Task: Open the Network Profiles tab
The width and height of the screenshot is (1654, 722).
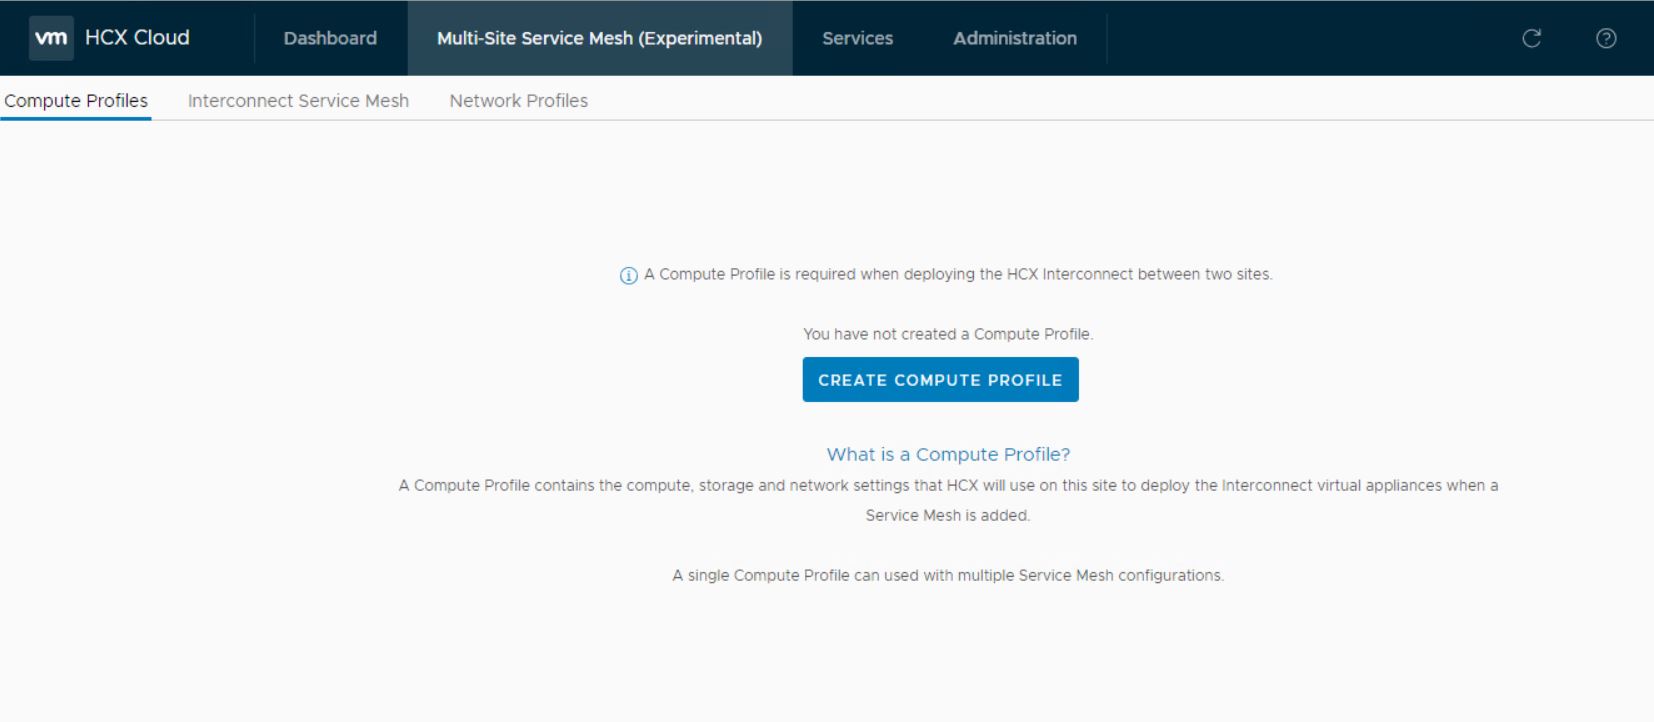Action: click(518, 101)
